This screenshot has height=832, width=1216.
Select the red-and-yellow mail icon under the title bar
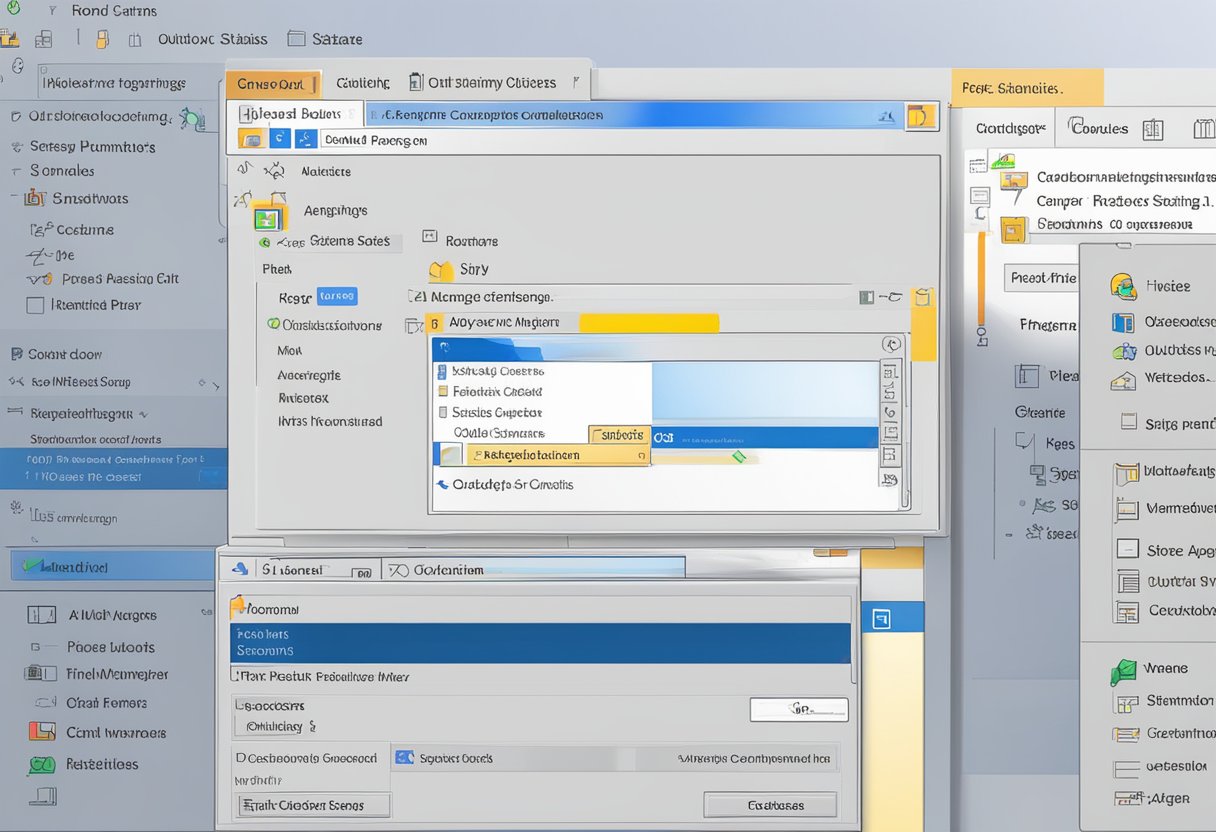[13, 38]
